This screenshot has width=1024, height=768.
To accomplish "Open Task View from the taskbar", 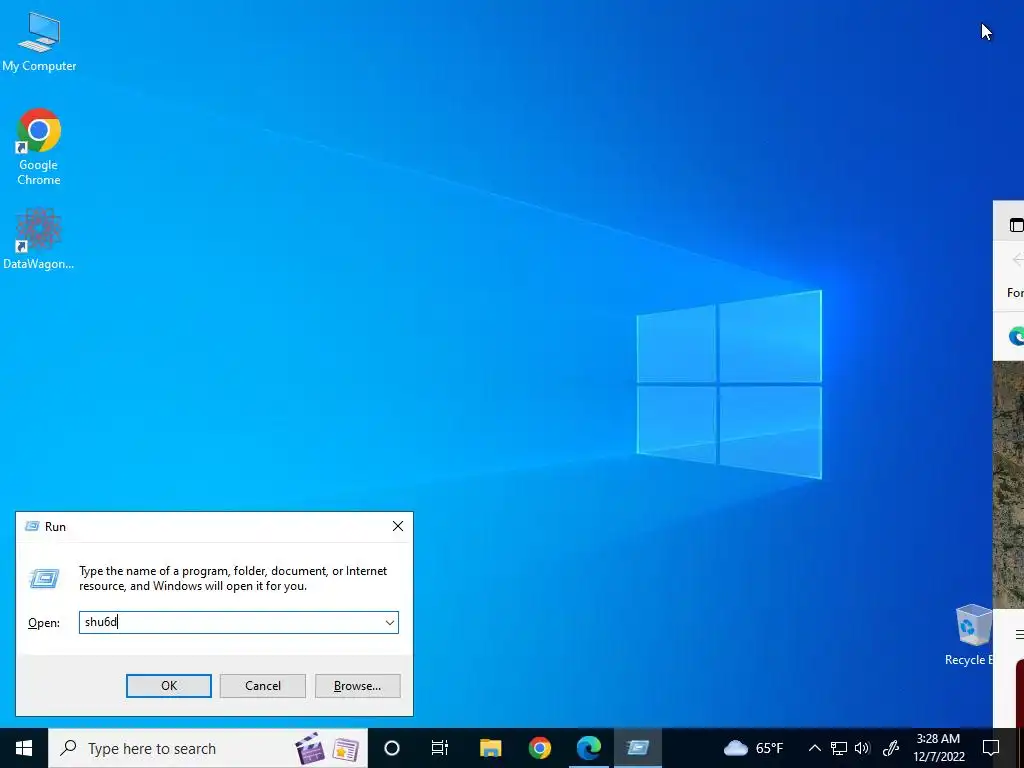I will (440, 748).
